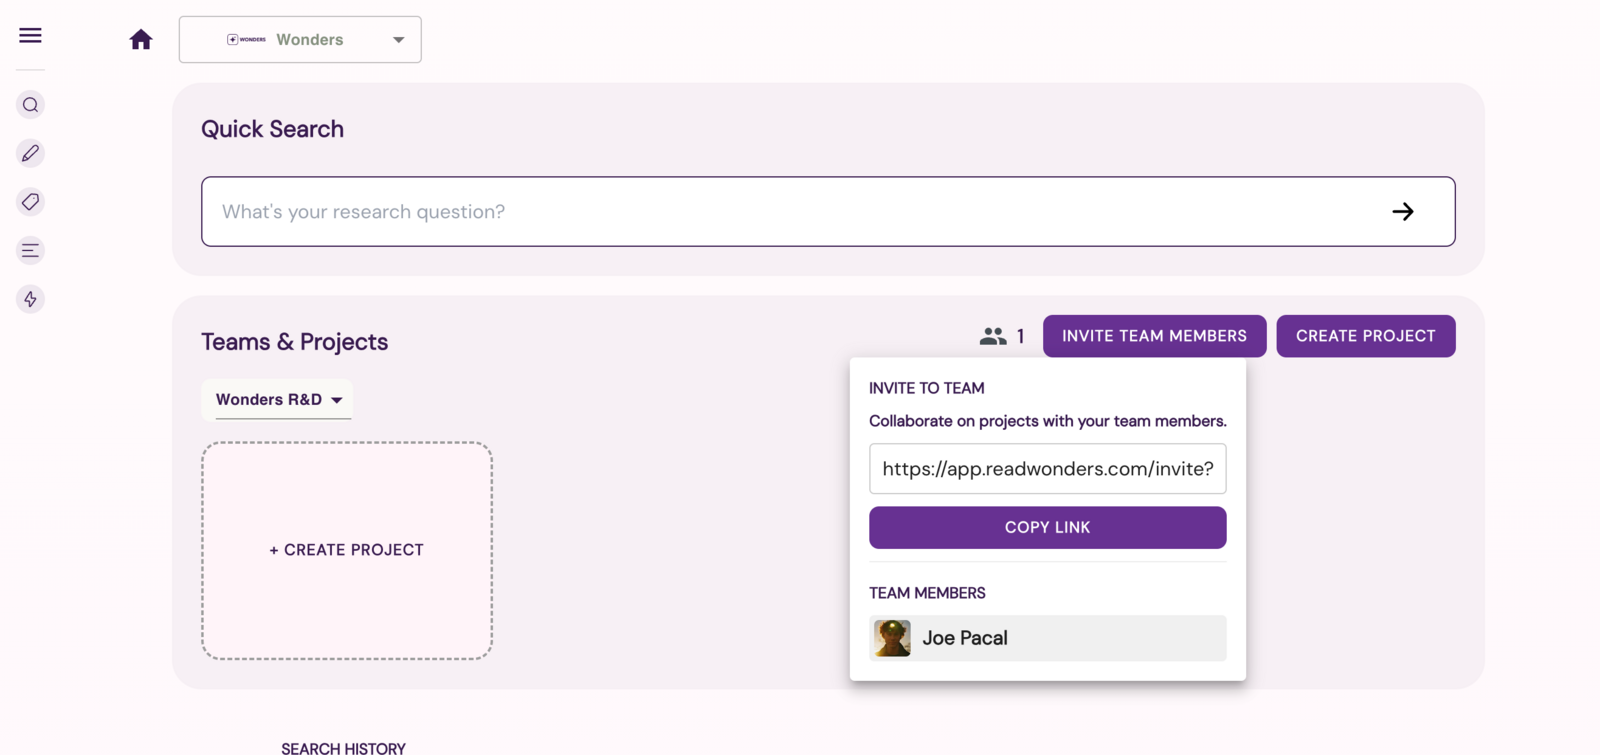The image size is (1600, 755).
Task: Open the Wonders R&D team dropdown
Action: (278, 399)
